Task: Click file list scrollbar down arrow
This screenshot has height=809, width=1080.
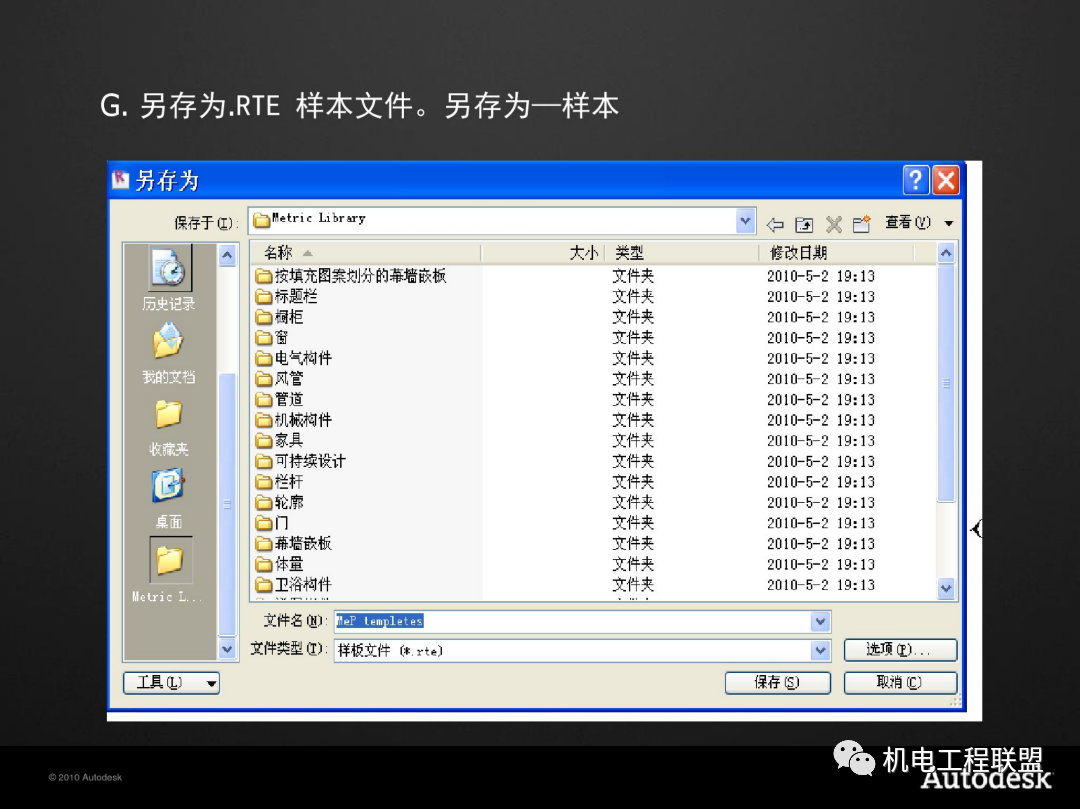Action: coord(946,588)
